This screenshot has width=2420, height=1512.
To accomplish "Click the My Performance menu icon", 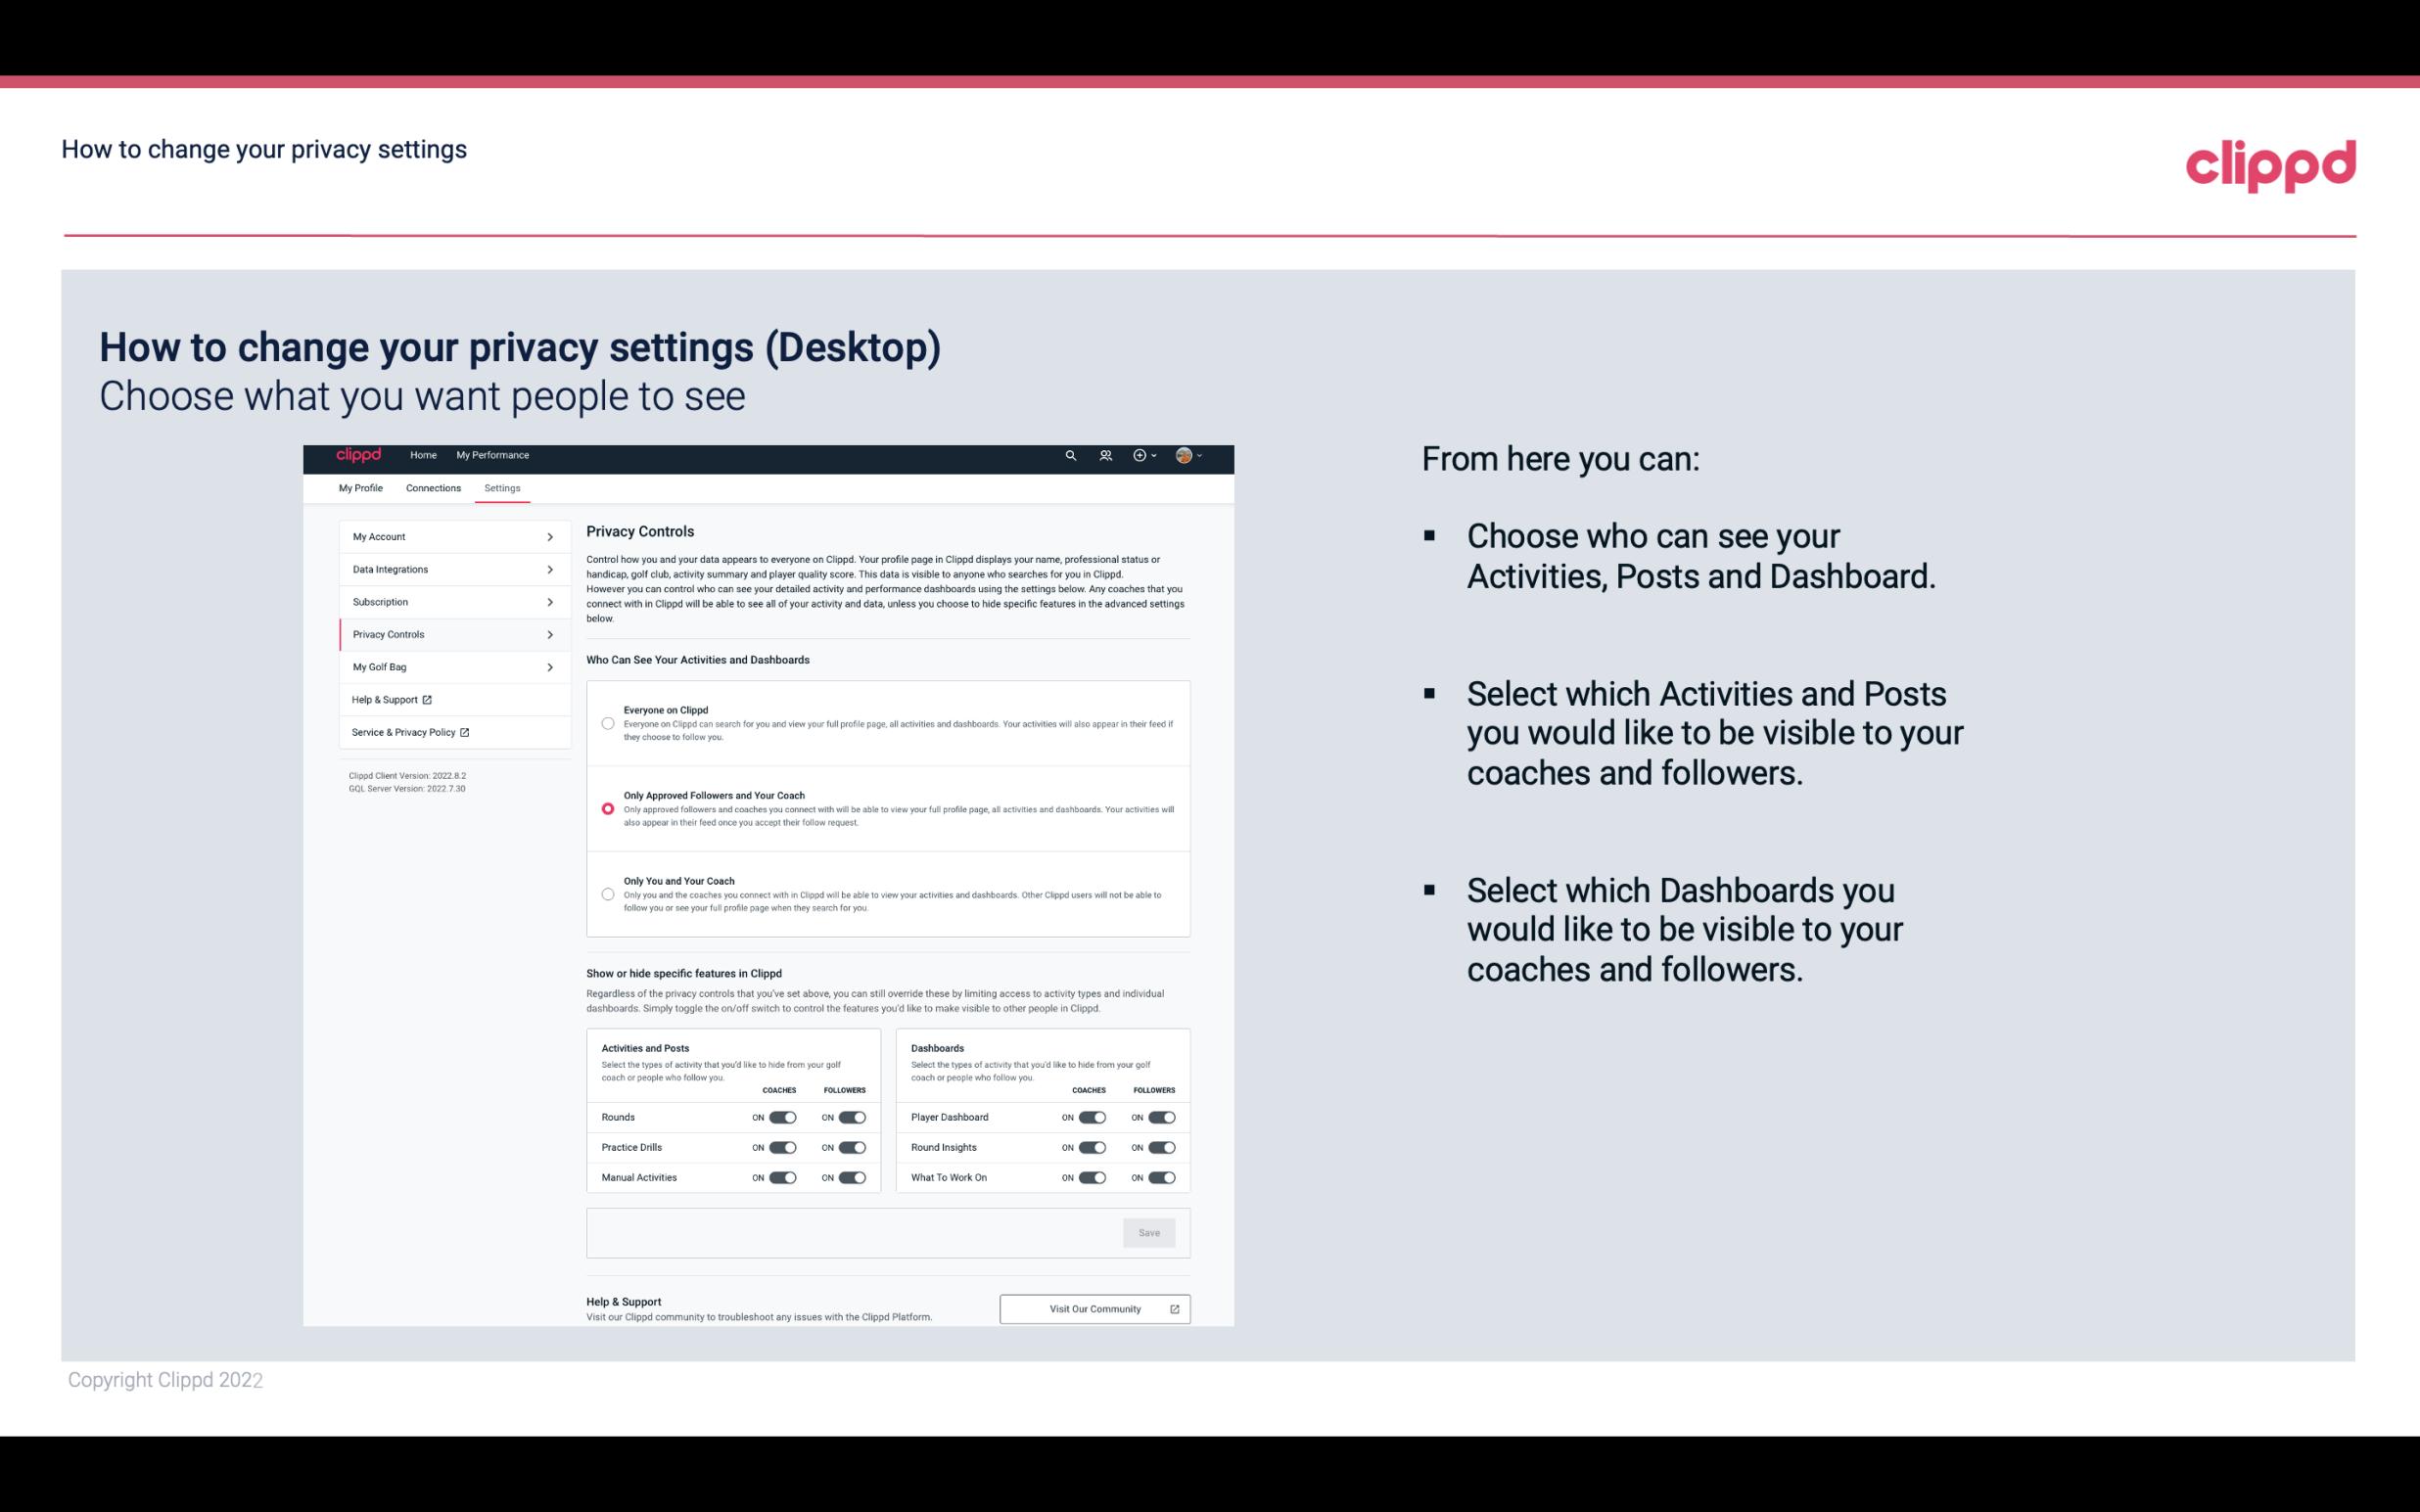I will coord(493,455).
